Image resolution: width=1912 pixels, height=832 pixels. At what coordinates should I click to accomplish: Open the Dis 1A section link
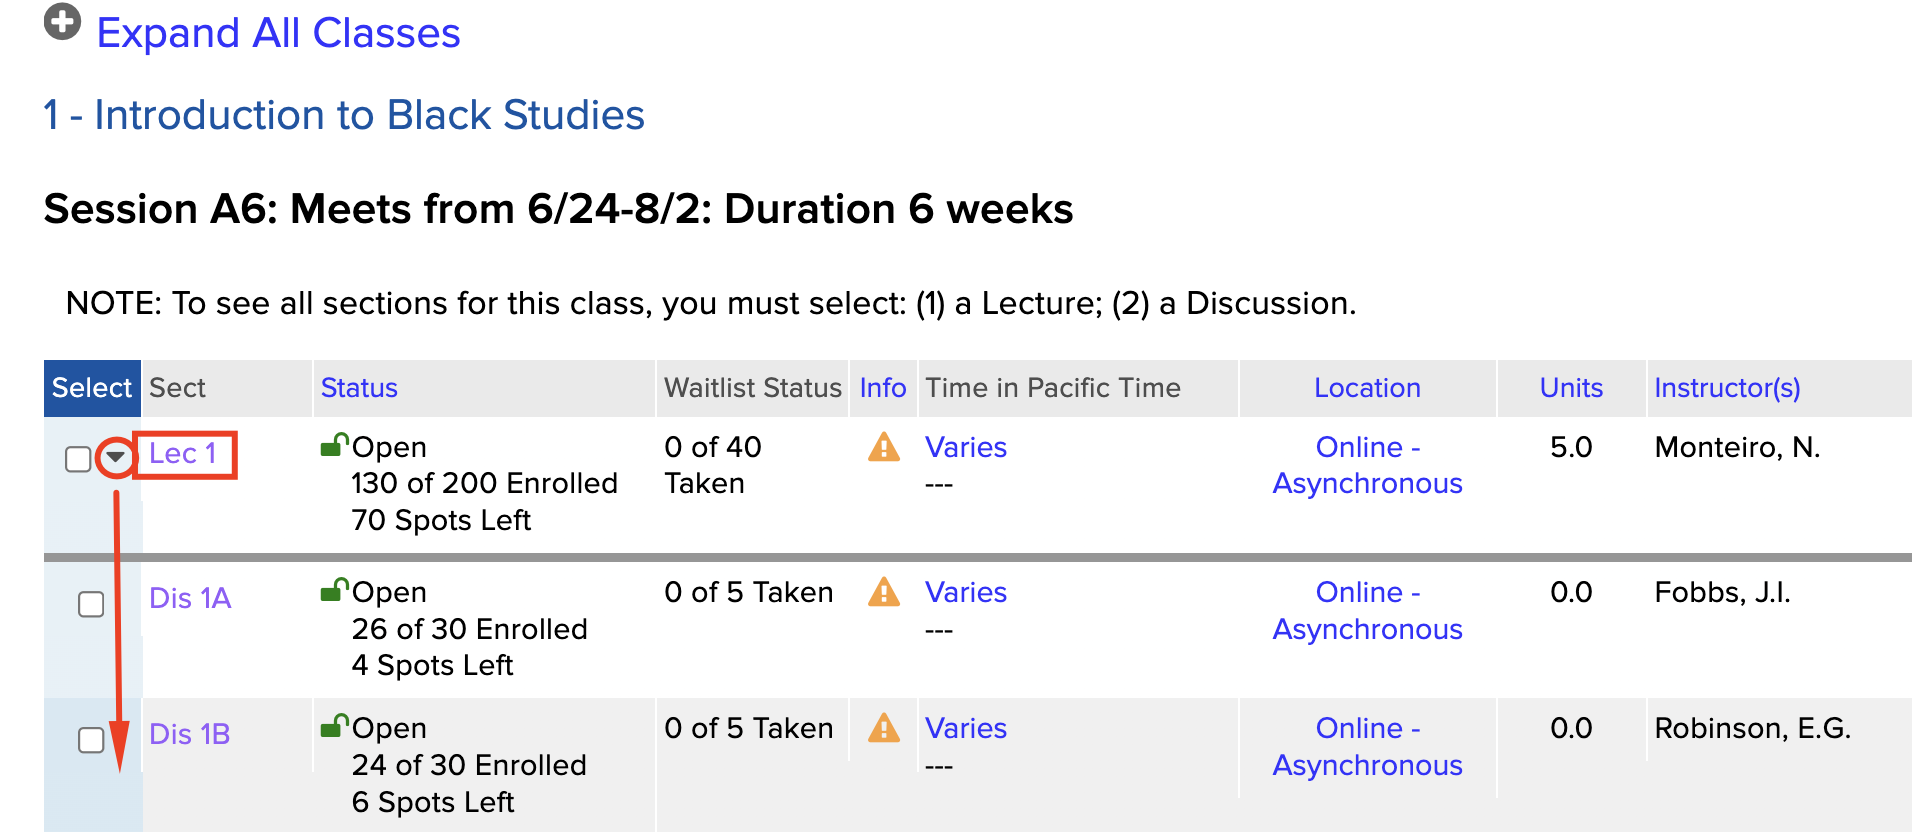click(x=190, y=598)
